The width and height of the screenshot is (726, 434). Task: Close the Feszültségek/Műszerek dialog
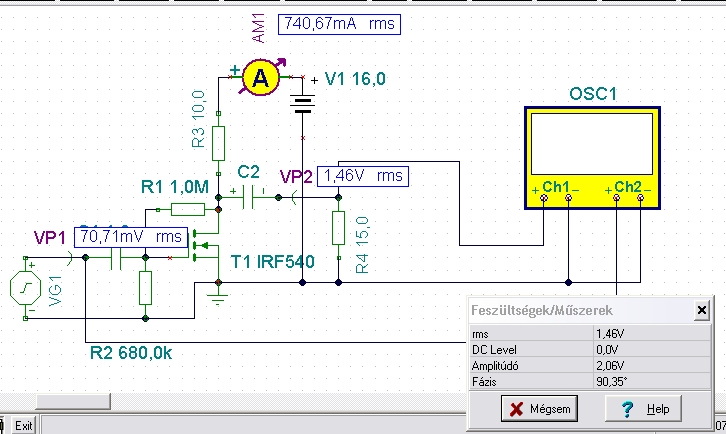pyautogui.click(x=701, y=310)
